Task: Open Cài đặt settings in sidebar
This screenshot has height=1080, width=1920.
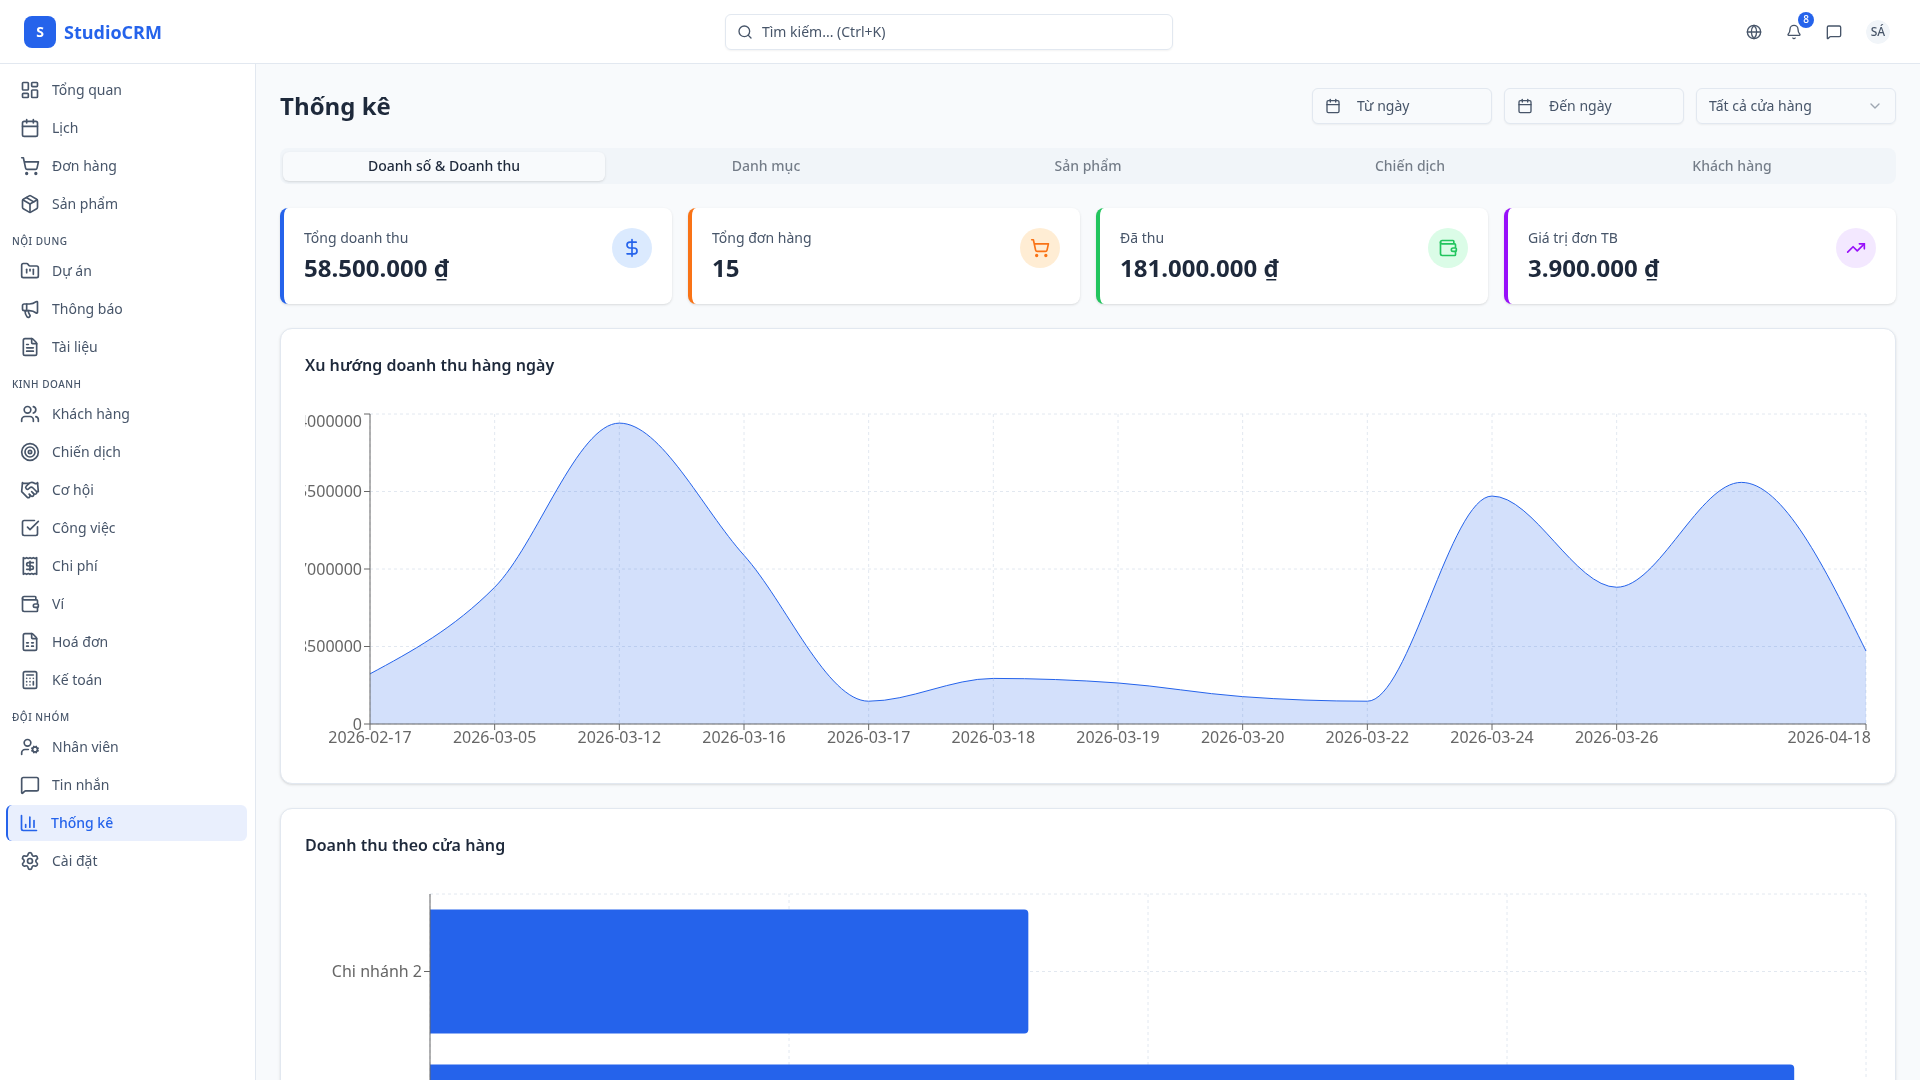Action: [74, 861]
